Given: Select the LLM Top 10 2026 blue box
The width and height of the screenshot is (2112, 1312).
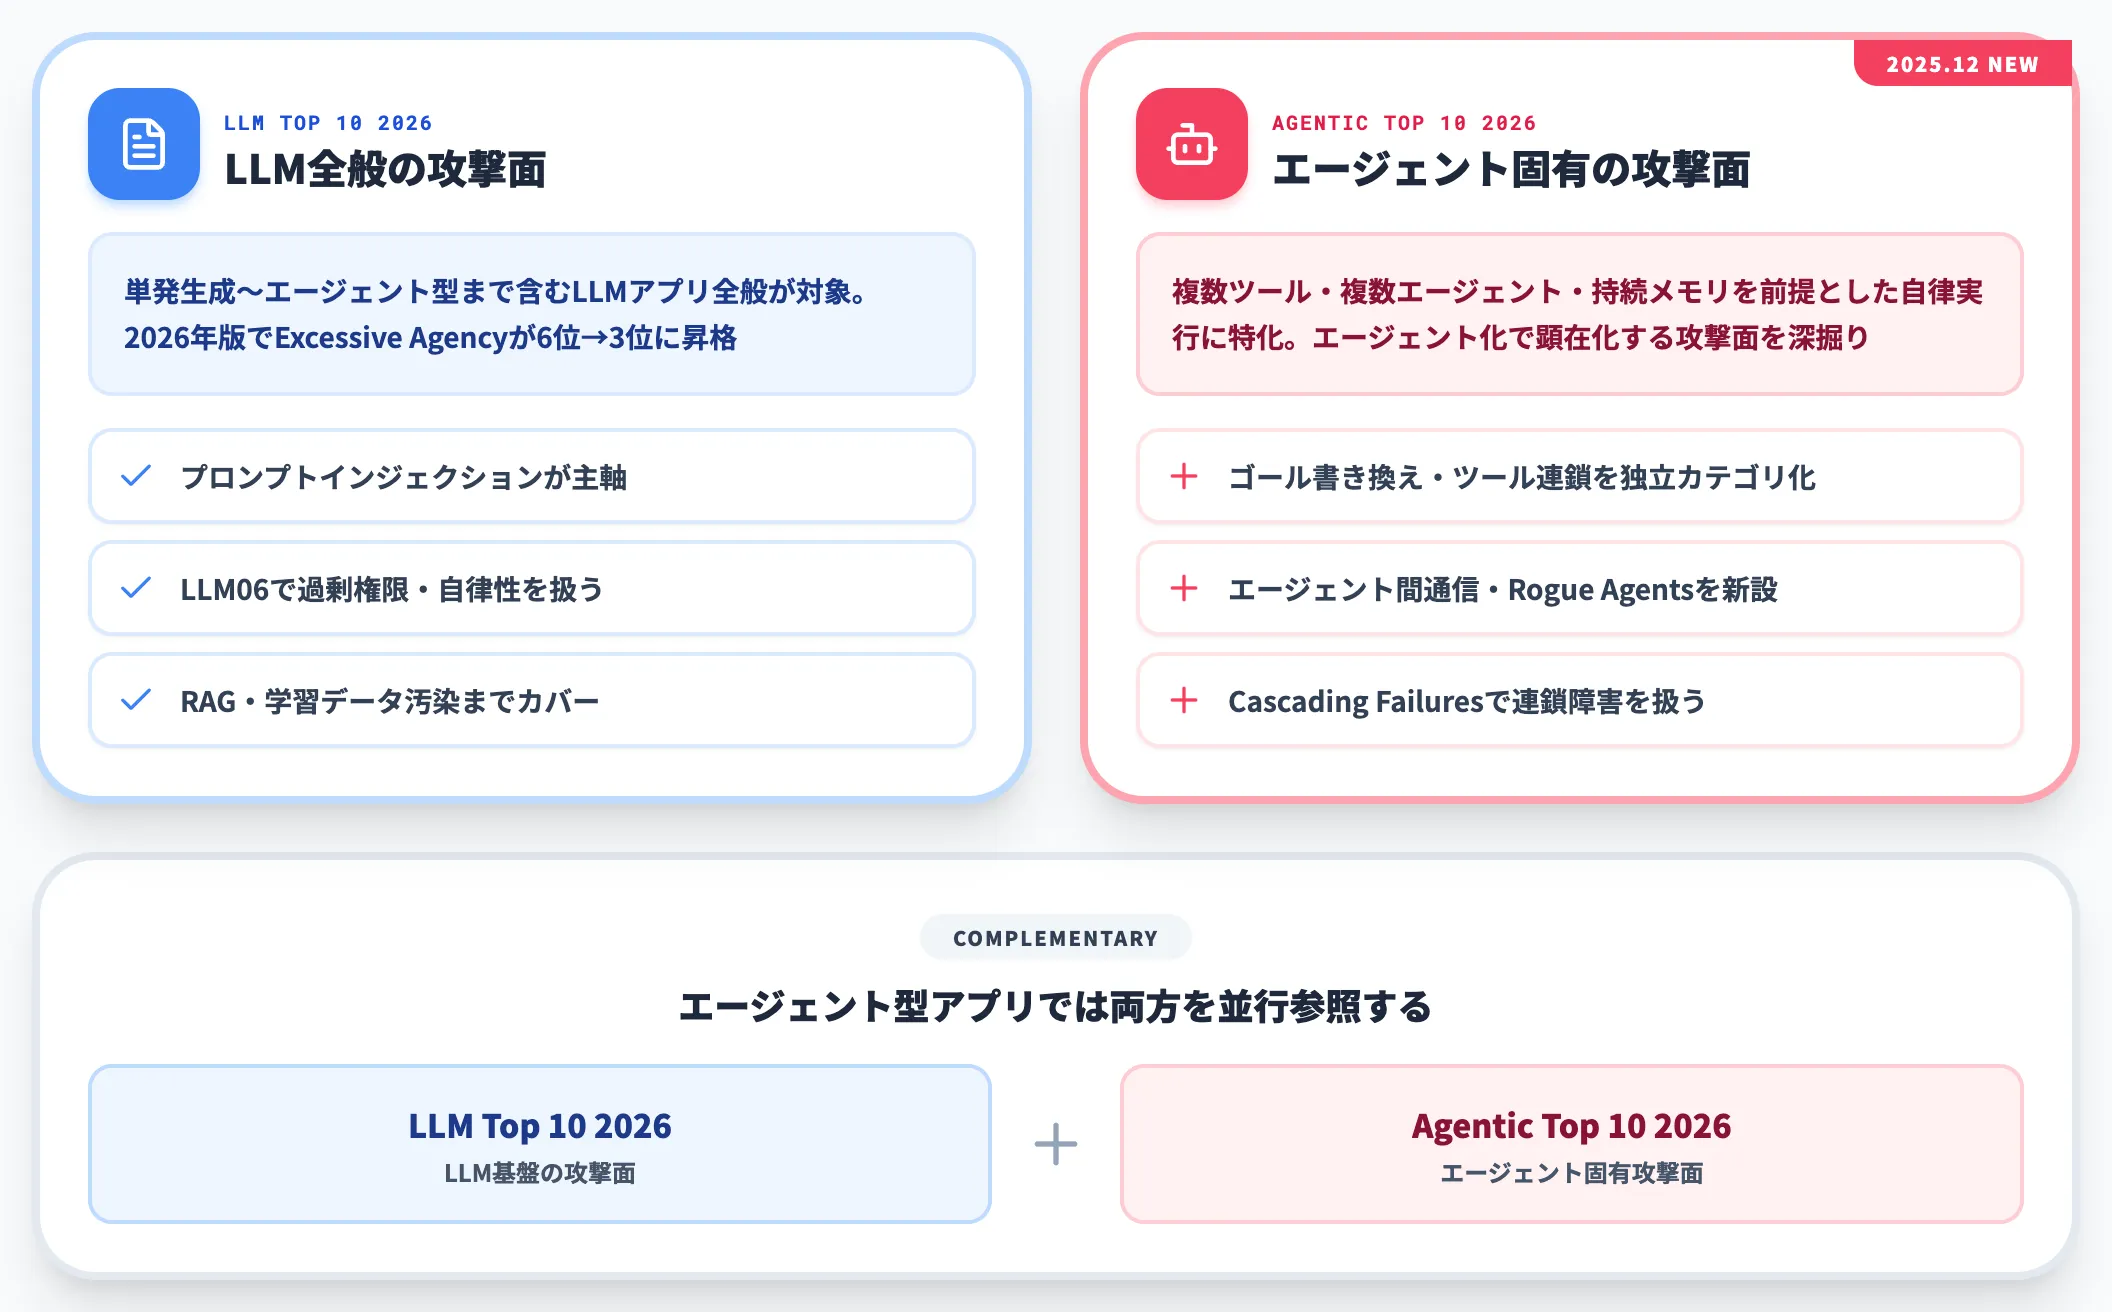Looking at the screenshot, I should point(540,1144).
